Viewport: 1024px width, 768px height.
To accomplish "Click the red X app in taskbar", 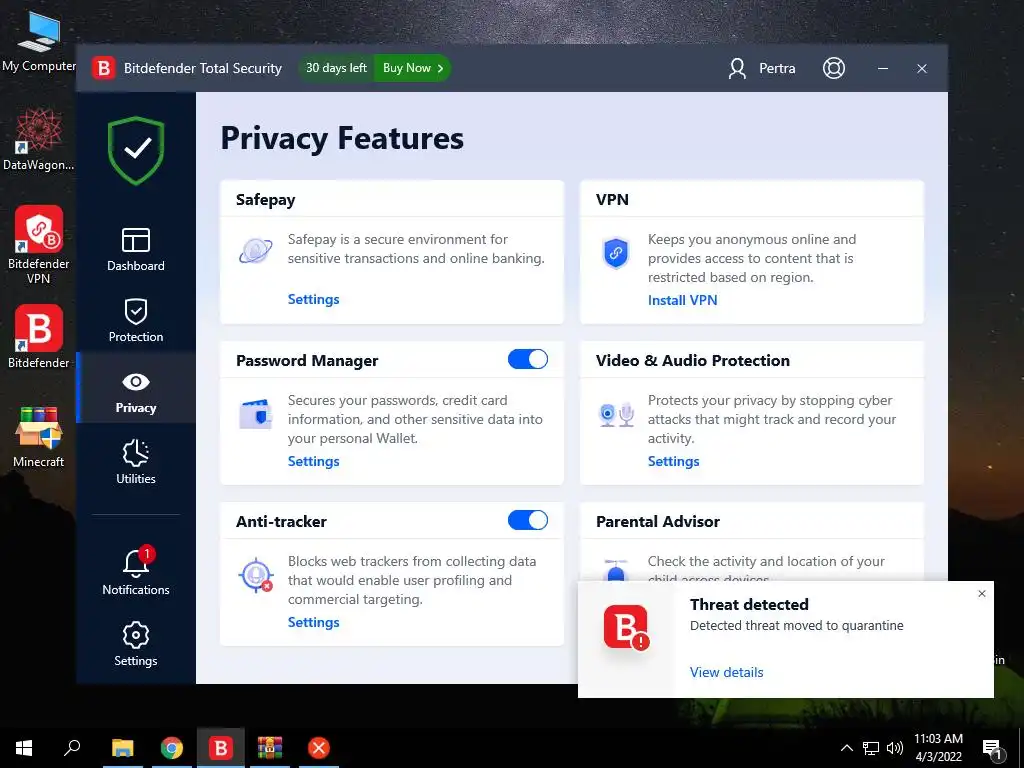I will [319, 748].
